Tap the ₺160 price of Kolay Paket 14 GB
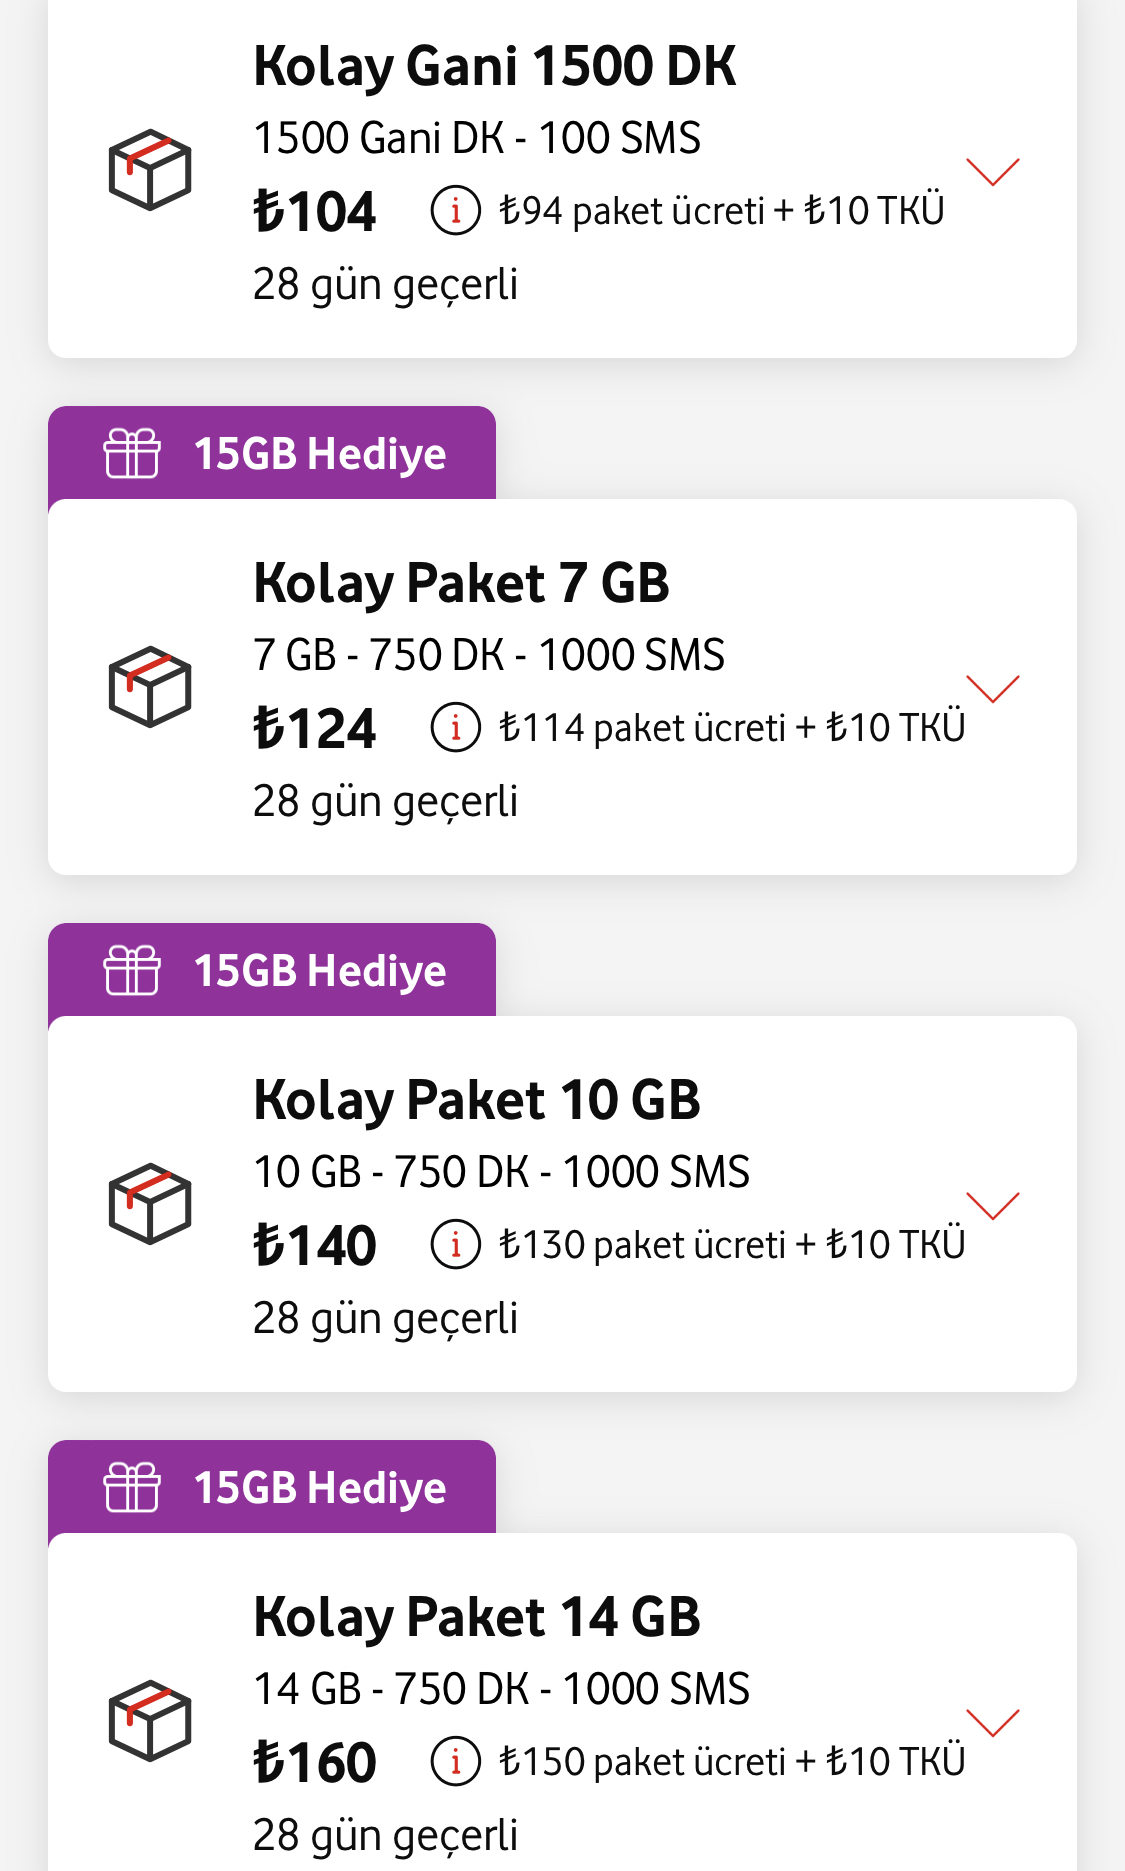This screenshot has width=1125, height=1871. pyautogui.click(x=315, y=1762)
